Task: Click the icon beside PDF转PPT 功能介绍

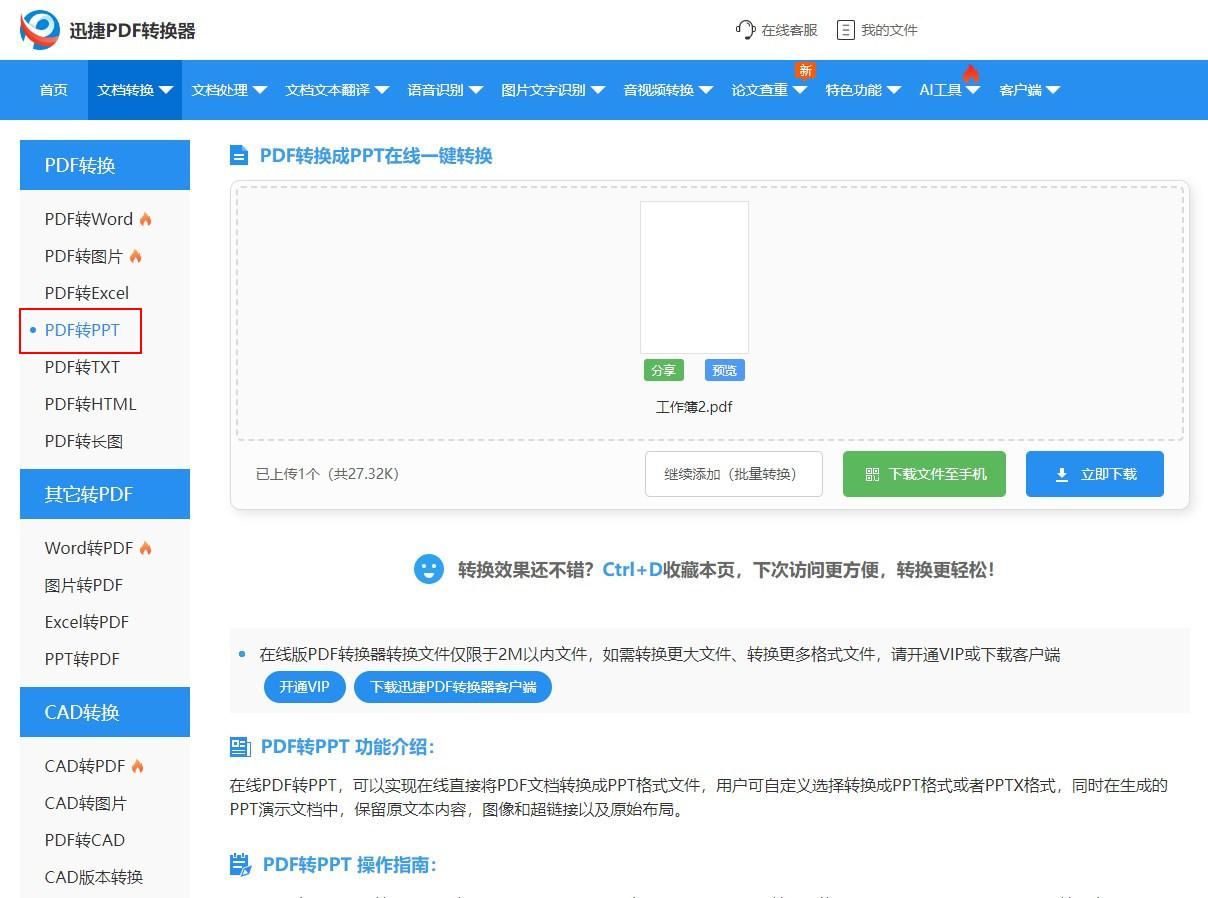Action: pos(240,747)
